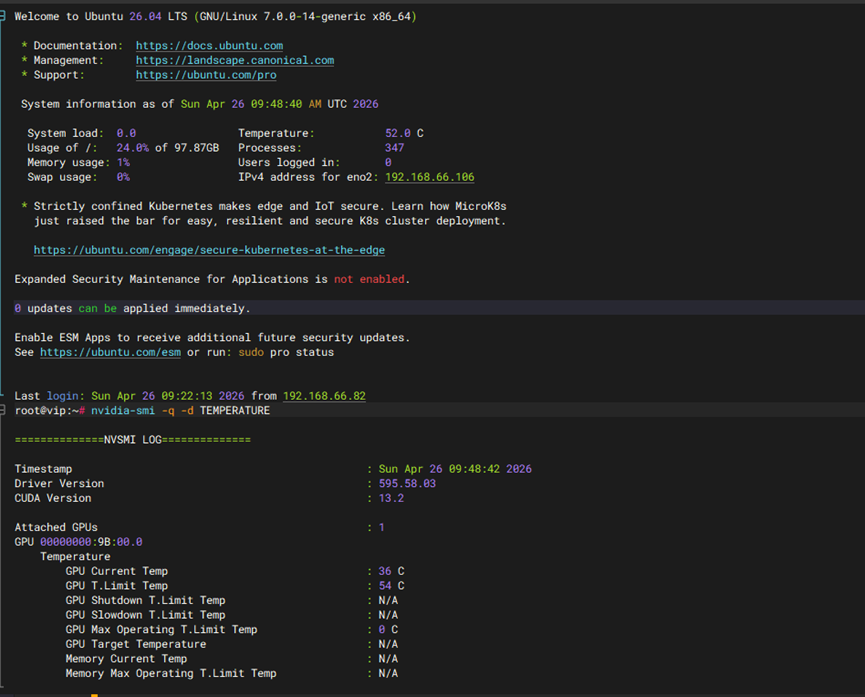The height and width of the screenshot is (697, 865).
Task: Click the 'sudo pro status' command text
Action: 286,352
